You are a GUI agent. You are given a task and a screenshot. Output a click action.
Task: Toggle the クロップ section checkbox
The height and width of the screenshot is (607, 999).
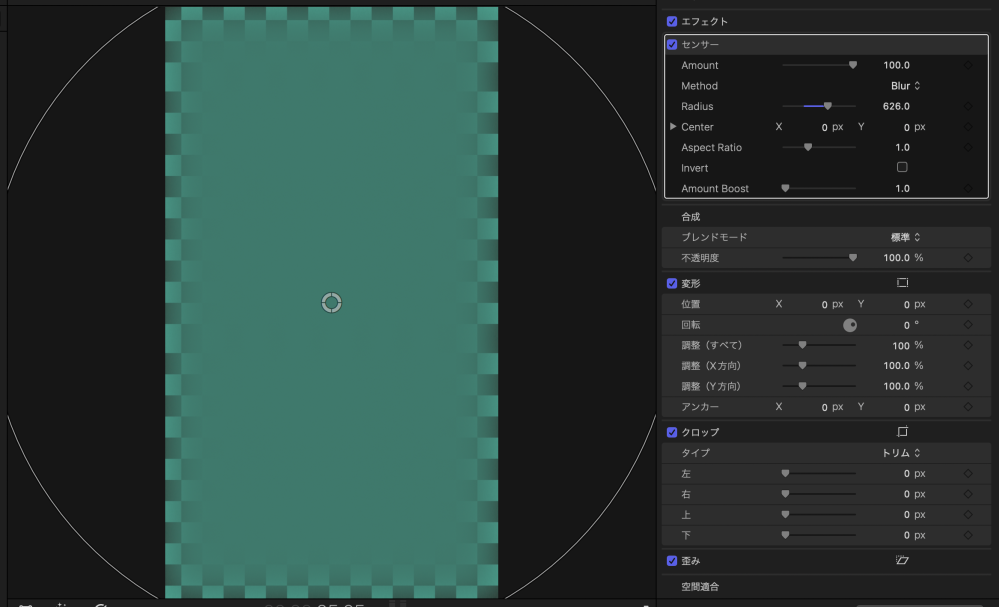pos(672,432)
